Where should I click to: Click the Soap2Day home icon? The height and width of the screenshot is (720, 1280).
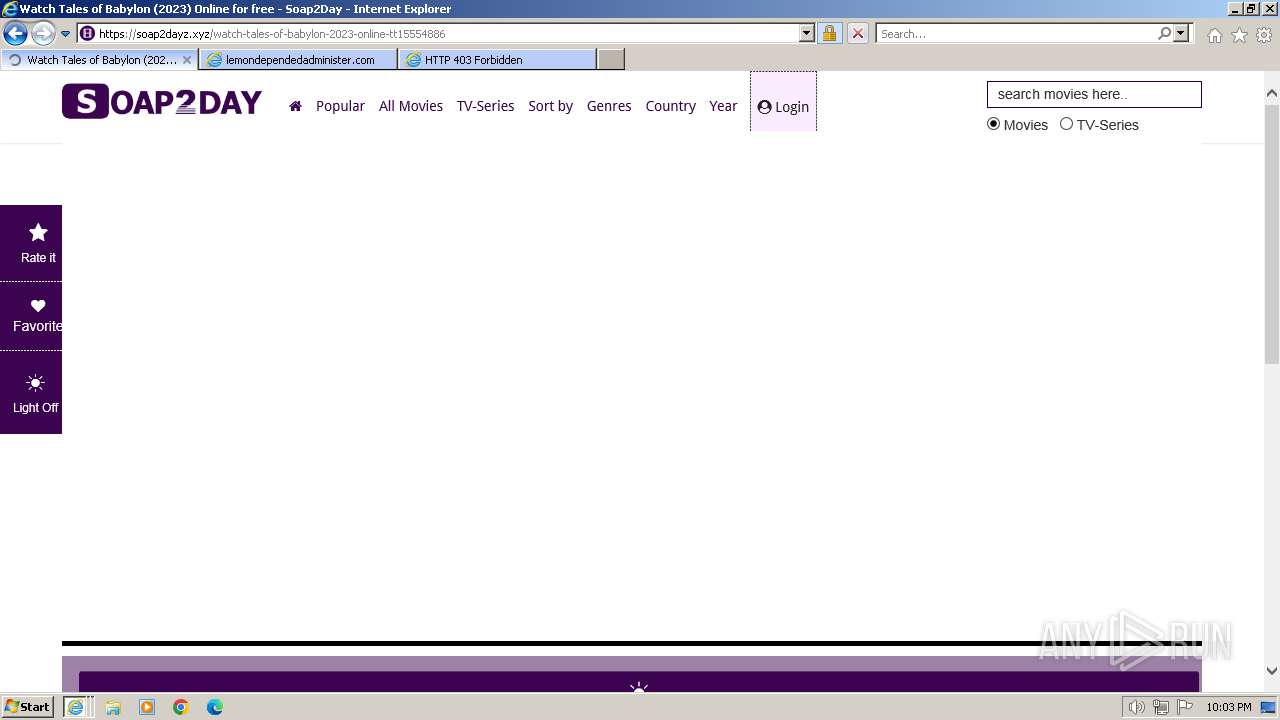295,106
